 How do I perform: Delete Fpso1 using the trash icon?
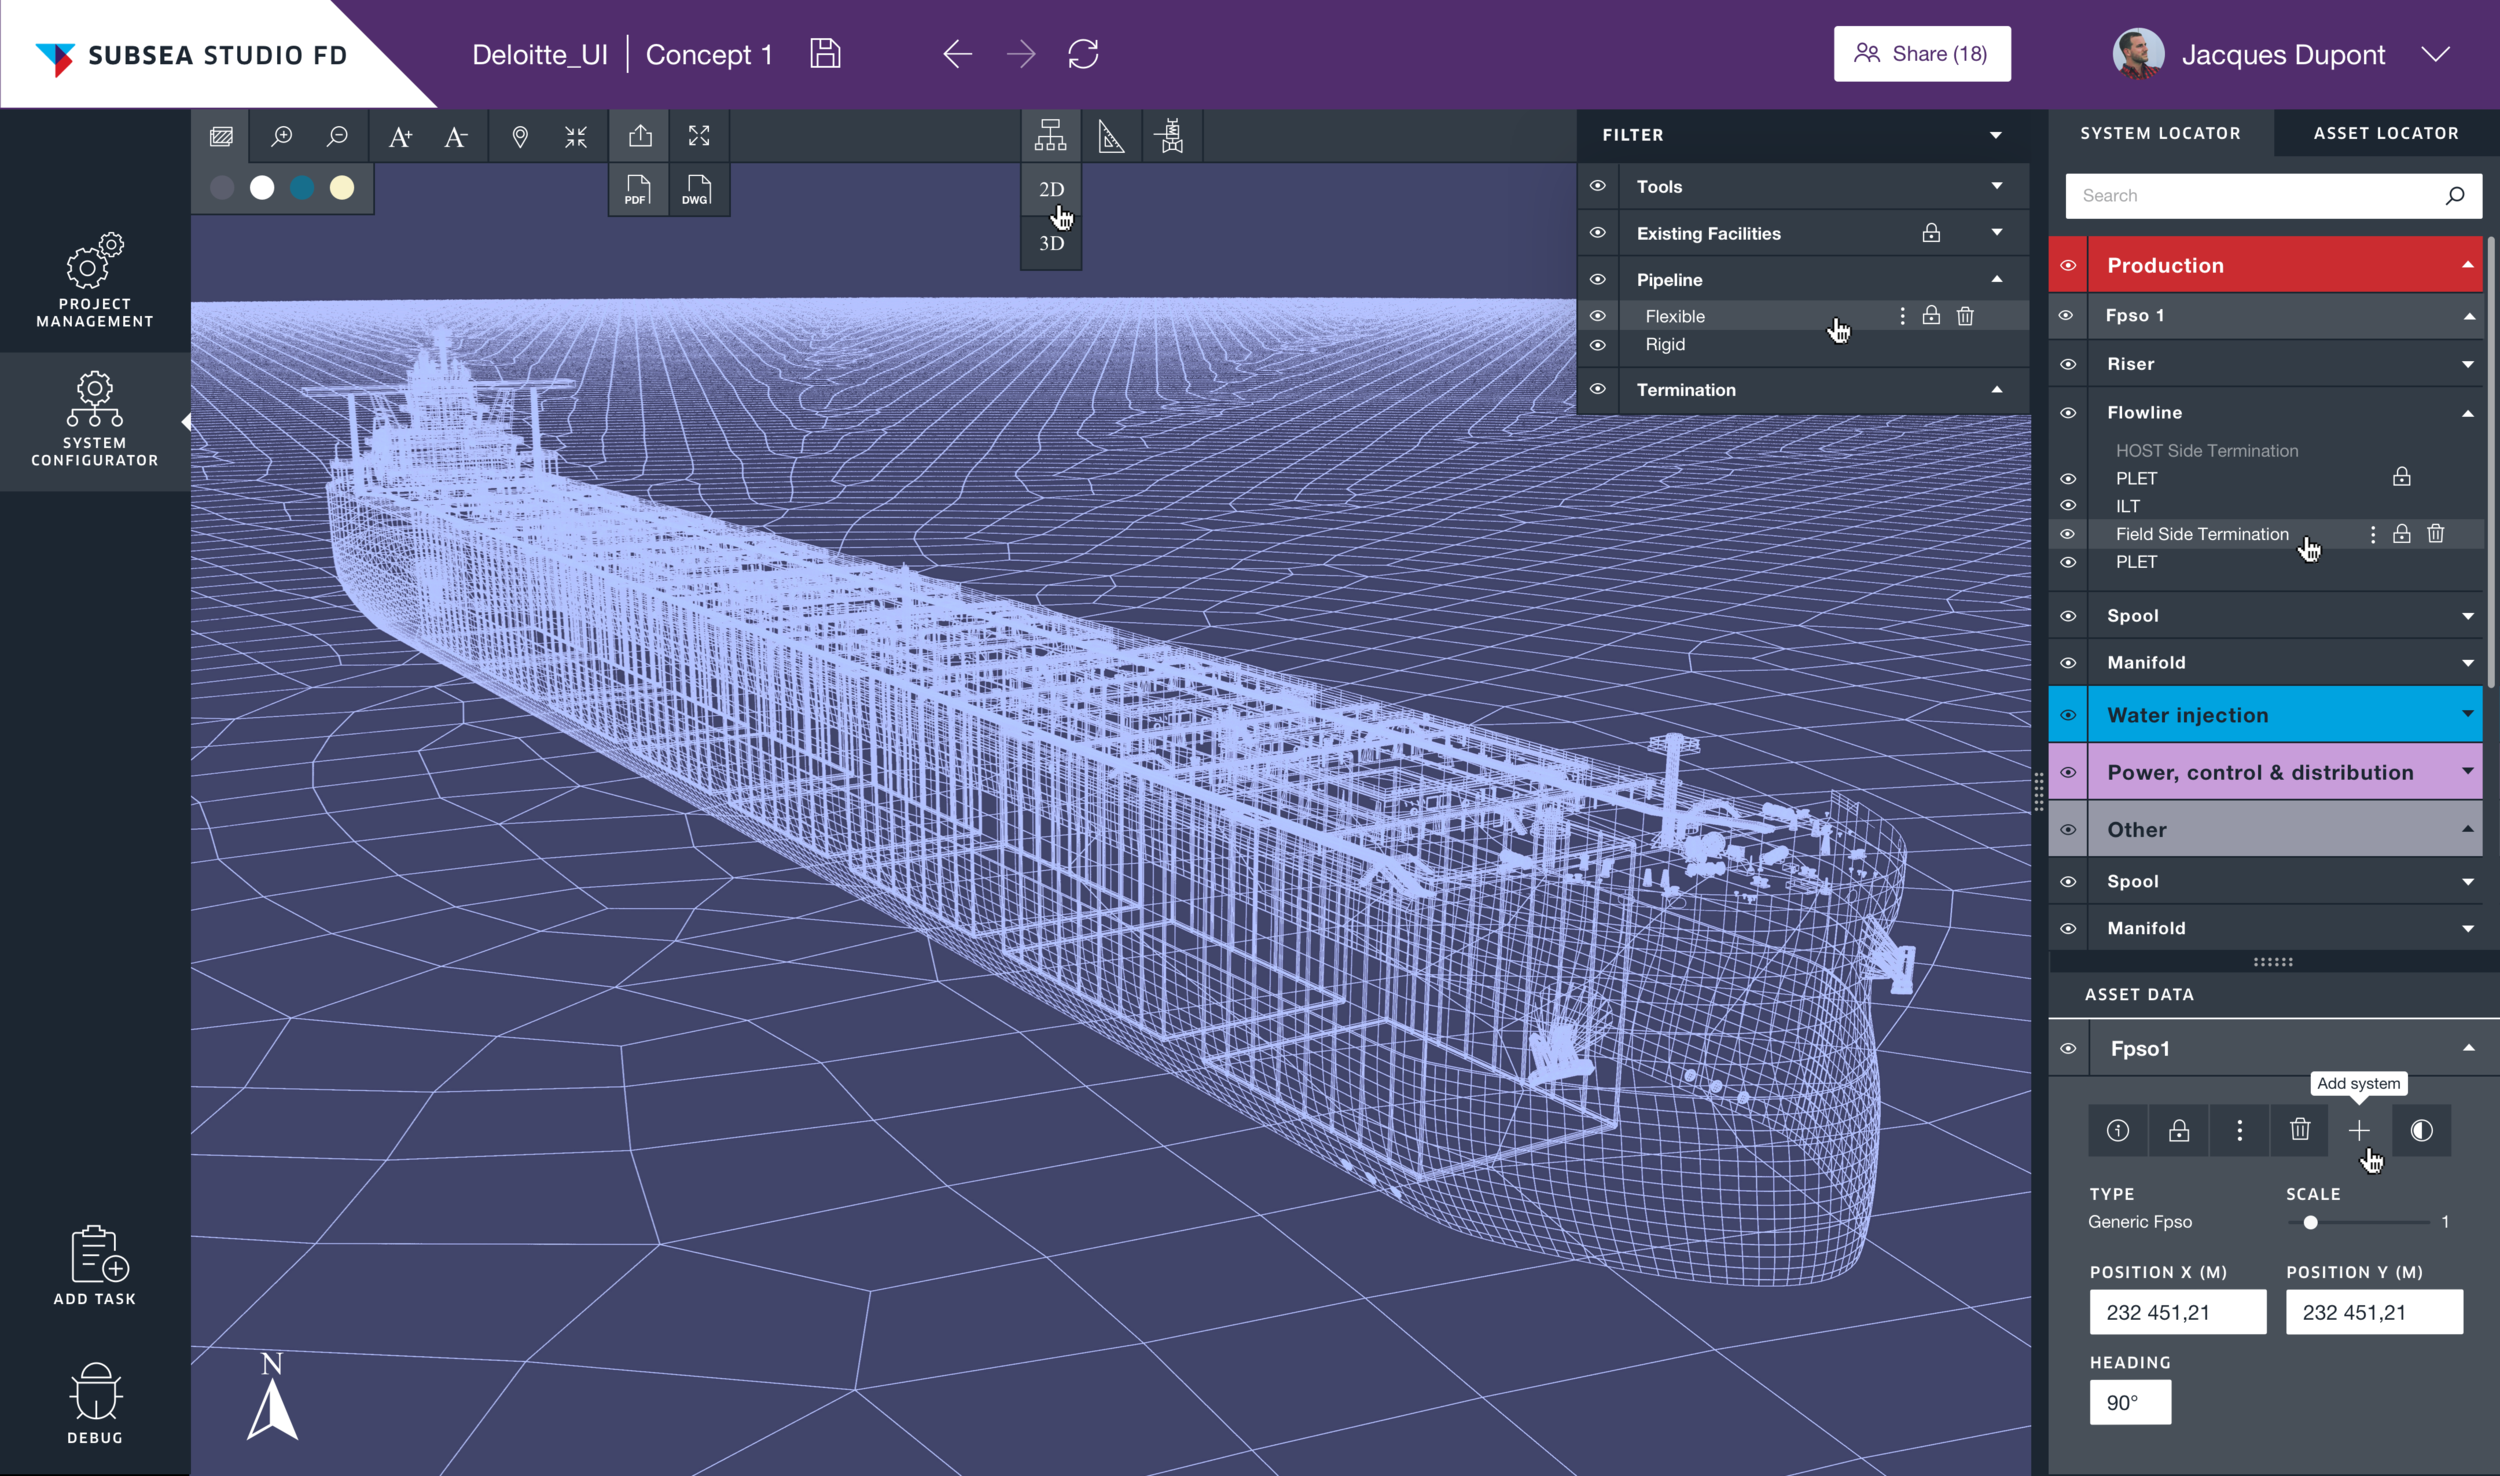tap(2300, 1130)
